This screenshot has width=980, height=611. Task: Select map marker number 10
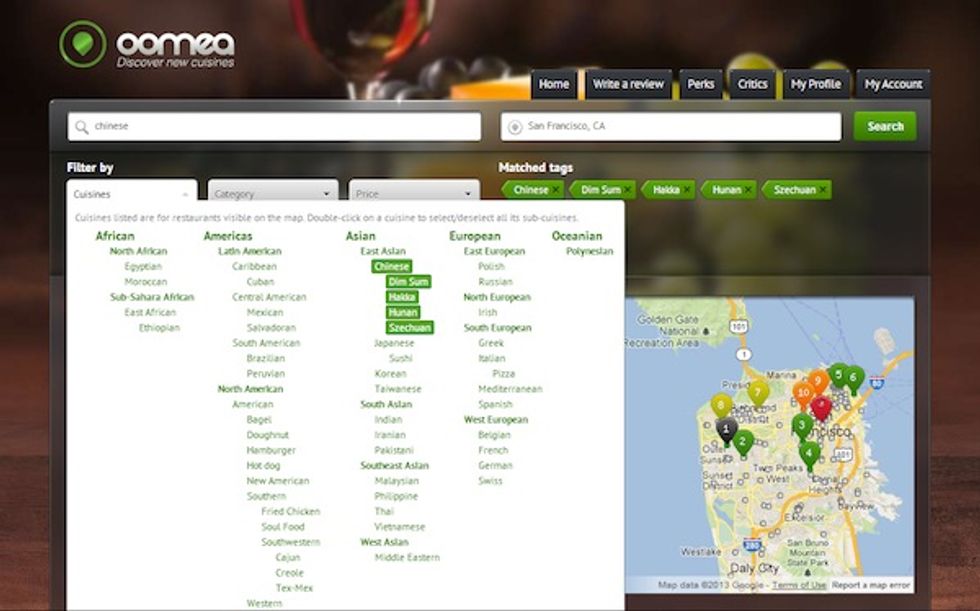pos(804,391)
